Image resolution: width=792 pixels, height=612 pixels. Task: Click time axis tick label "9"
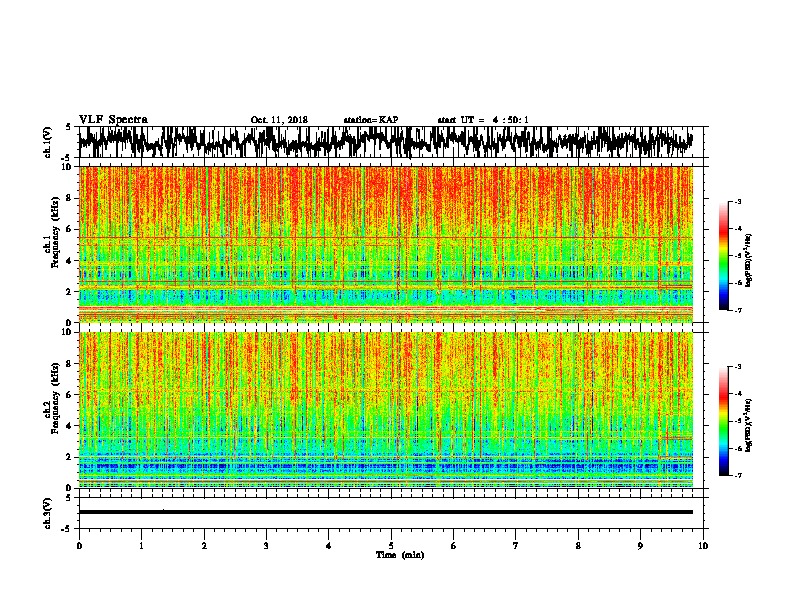pyautogui.click(x=640, y=546)
